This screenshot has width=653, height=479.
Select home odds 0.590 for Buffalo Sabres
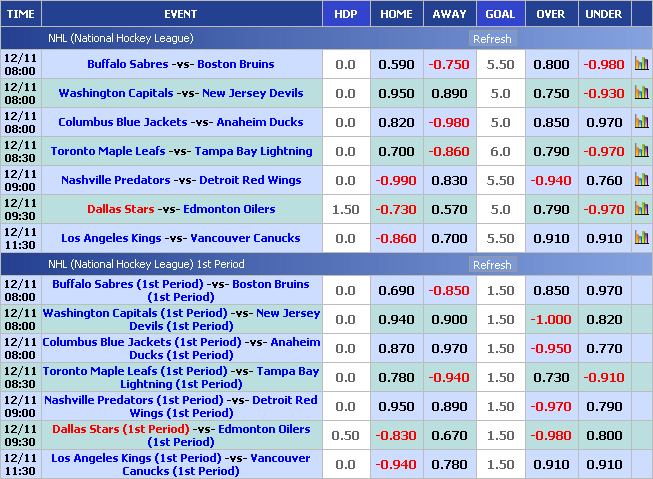coord(396,65)
